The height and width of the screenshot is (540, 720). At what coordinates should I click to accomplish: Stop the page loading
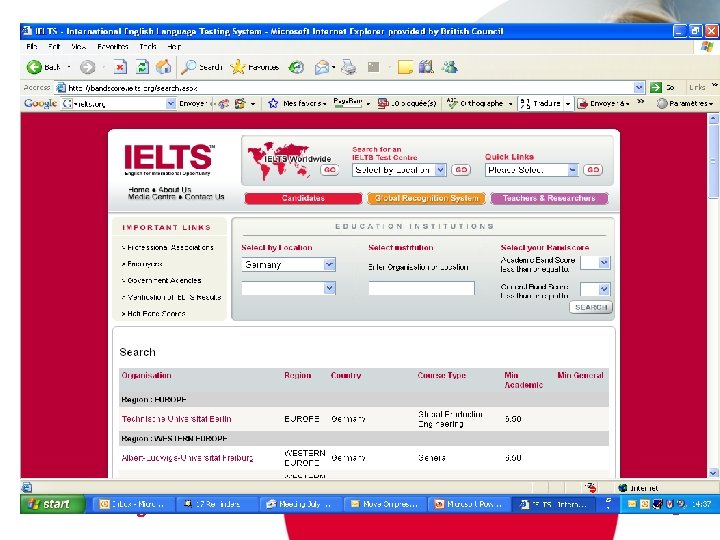point(120,67)
